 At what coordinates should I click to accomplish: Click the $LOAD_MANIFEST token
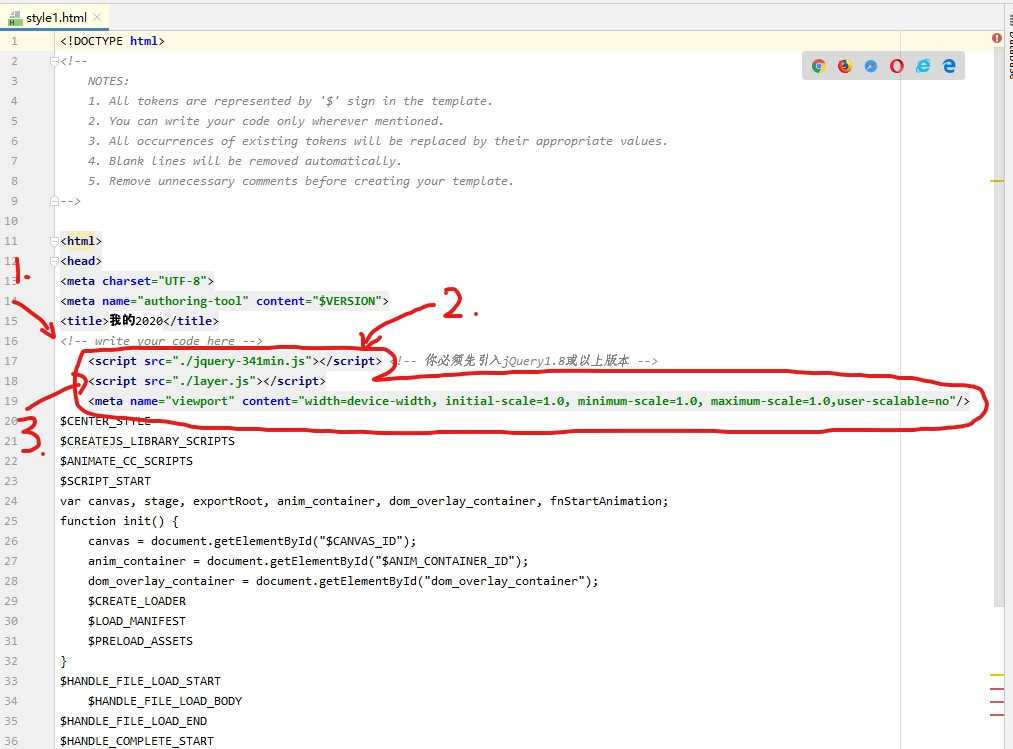coord(137,621)
